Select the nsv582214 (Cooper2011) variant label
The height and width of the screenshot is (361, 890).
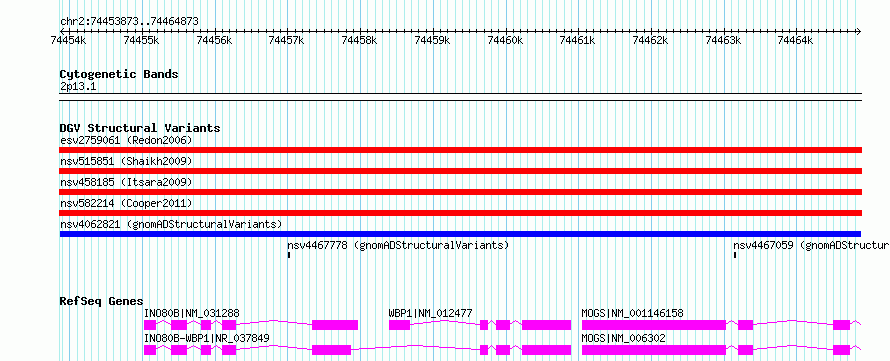(x=126, y=203)
